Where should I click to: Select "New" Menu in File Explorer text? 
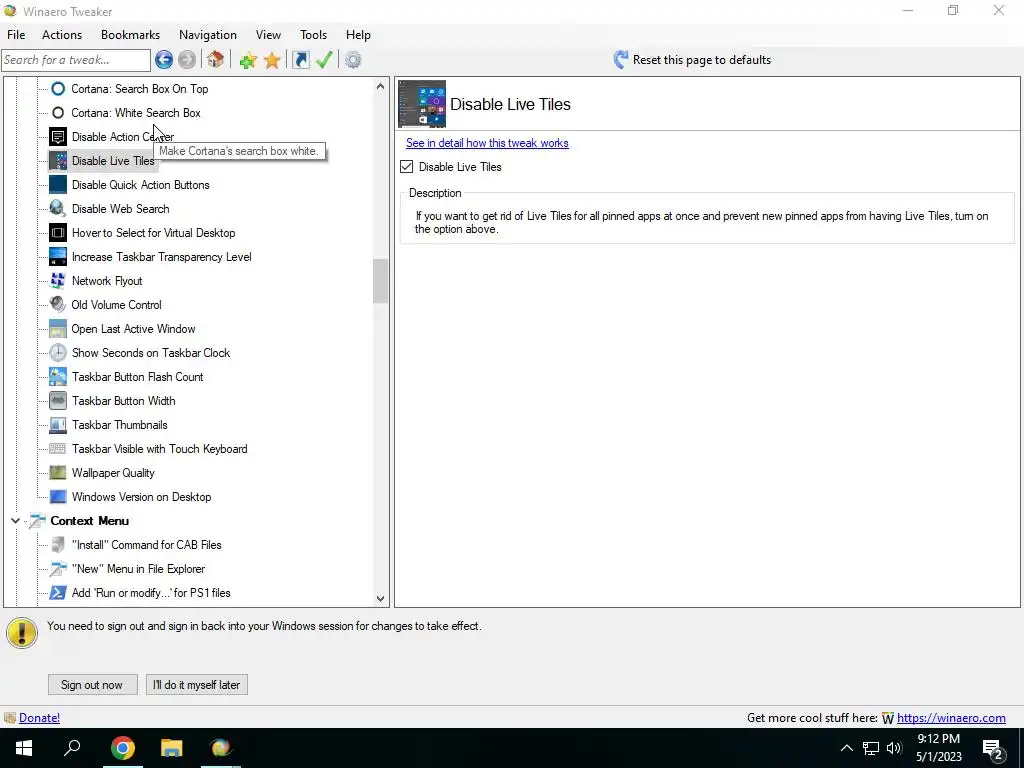(138, 569)
